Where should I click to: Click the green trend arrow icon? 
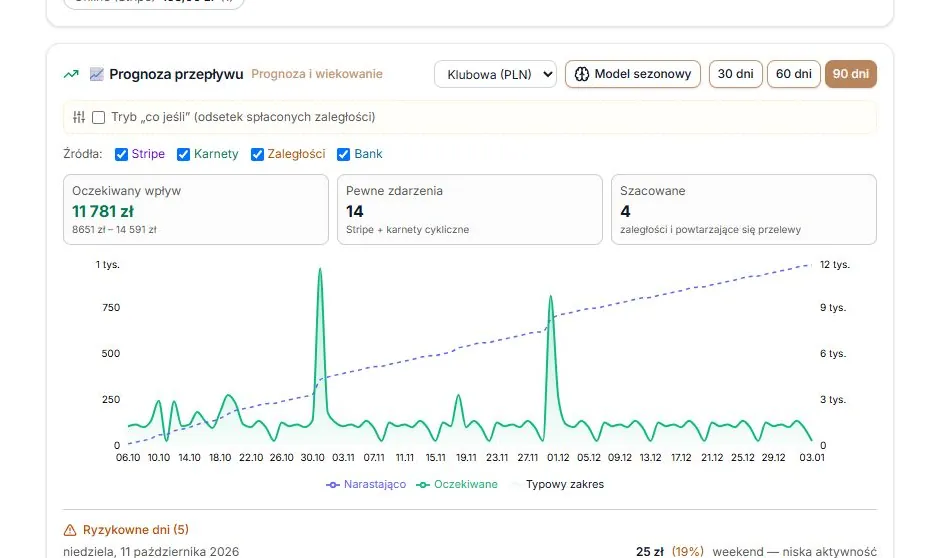tap(71, 74)
